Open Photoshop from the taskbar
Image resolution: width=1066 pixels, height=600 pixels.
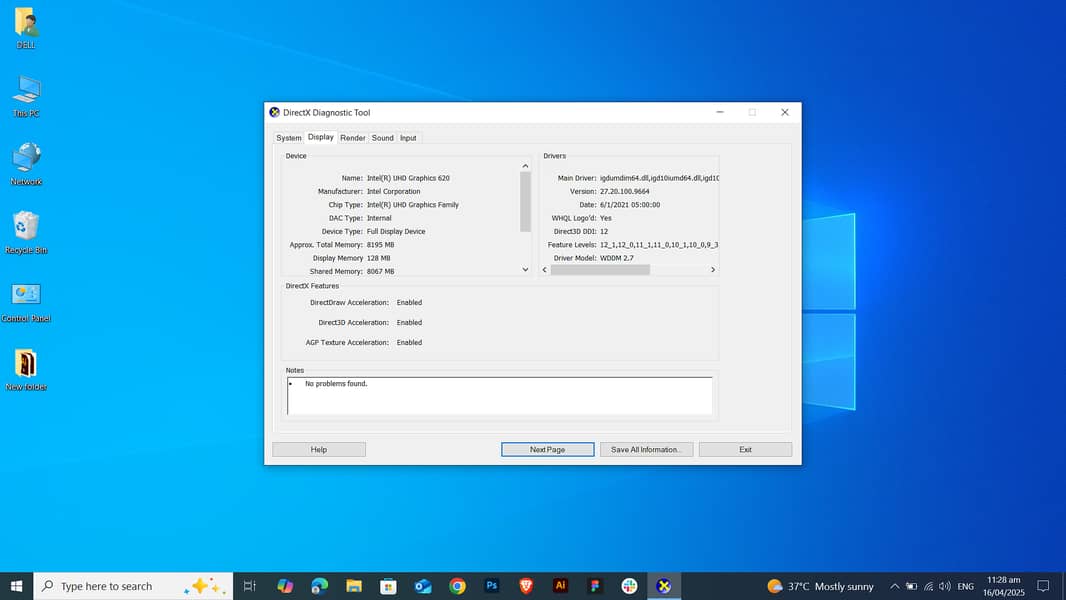pyautogui.click(x=492, y=586)
